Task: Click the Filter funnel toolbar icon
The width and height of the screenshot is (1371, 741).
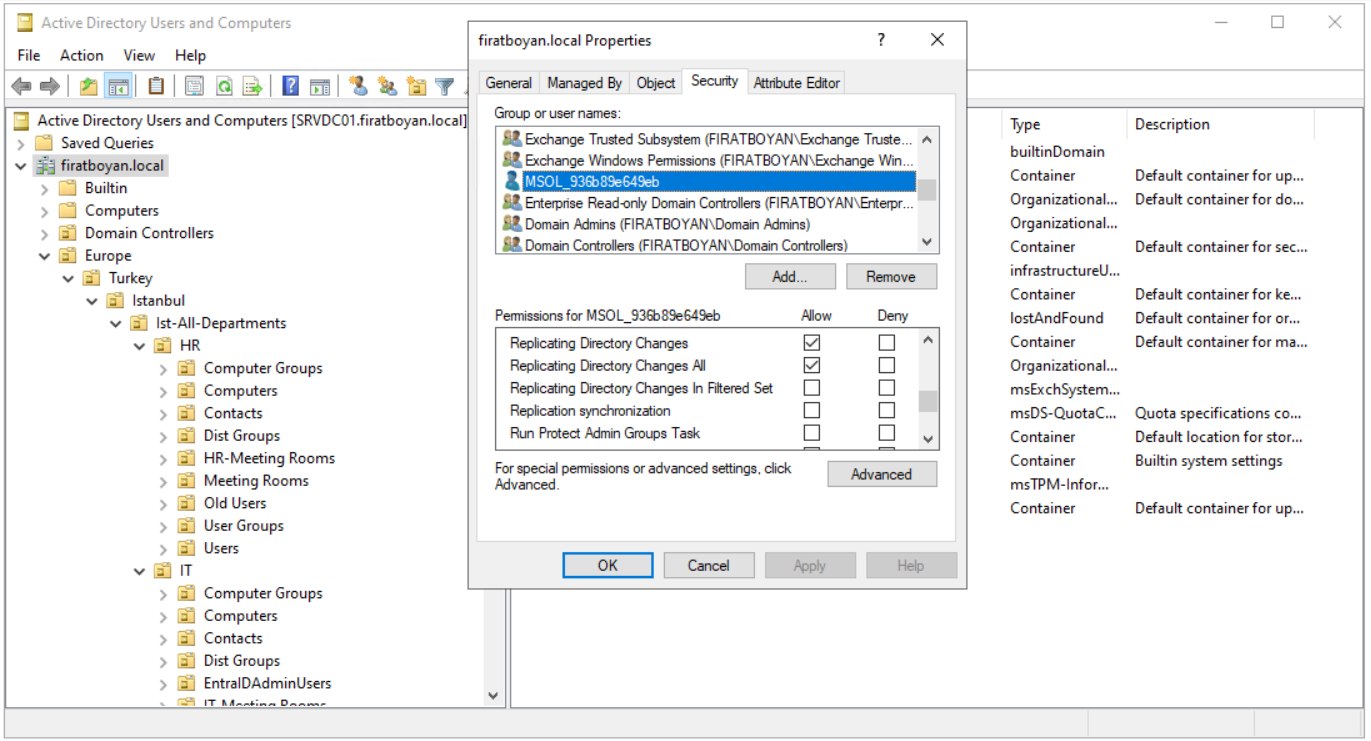Action: pos(445,87)
